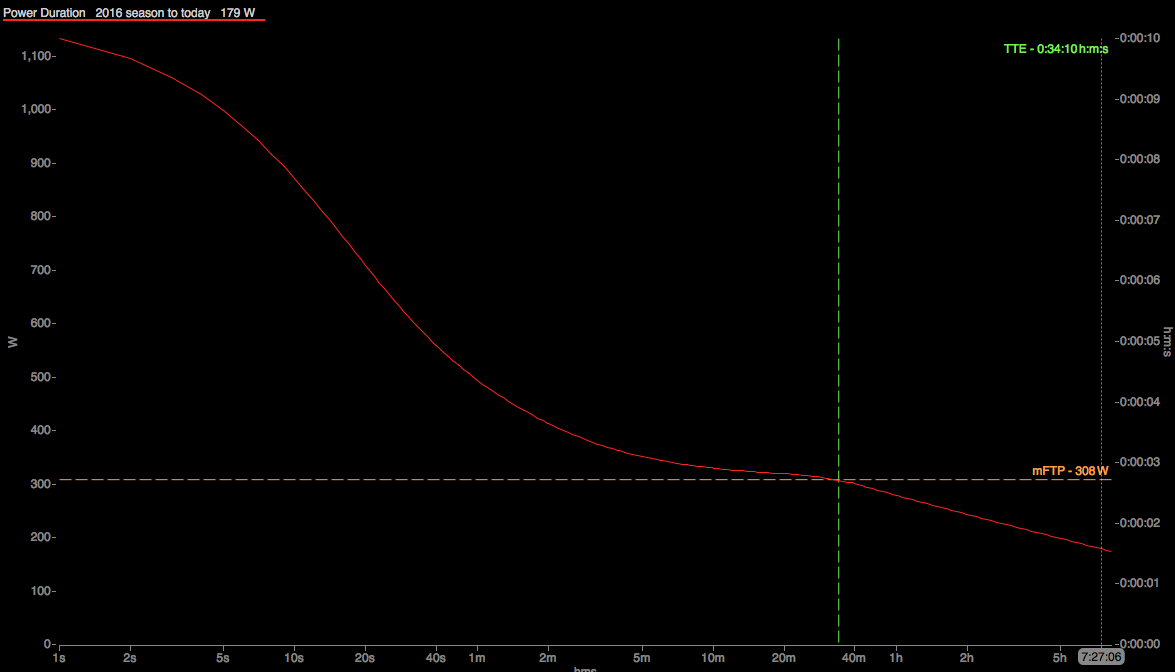This screenshot has height=672, width=1175.
Task: Click the 5m tick on time axis
Action: tap(641, 658)
